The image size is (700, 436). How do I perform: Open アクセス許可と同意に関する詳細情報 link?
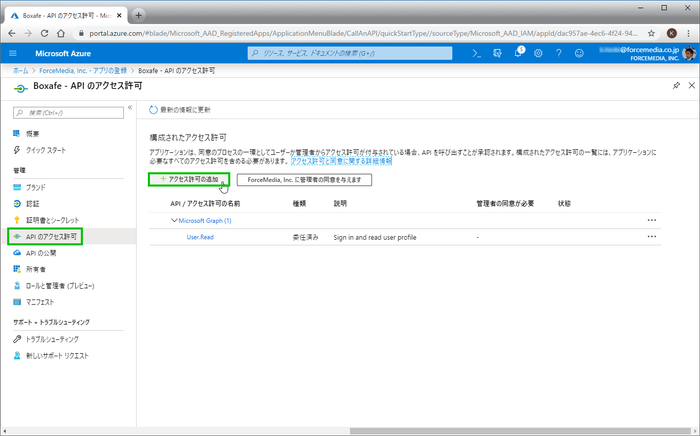(342, 161)
